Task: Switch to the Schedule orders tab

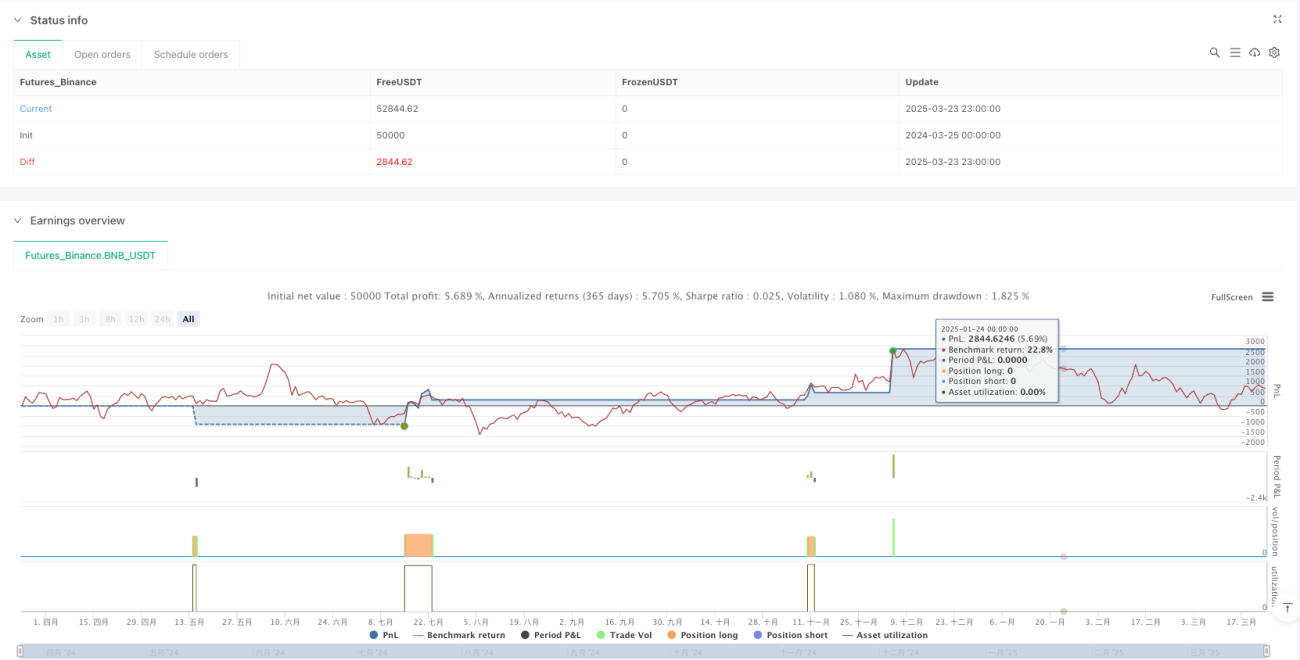Action: pyautogui.click(x=191, y=54)
